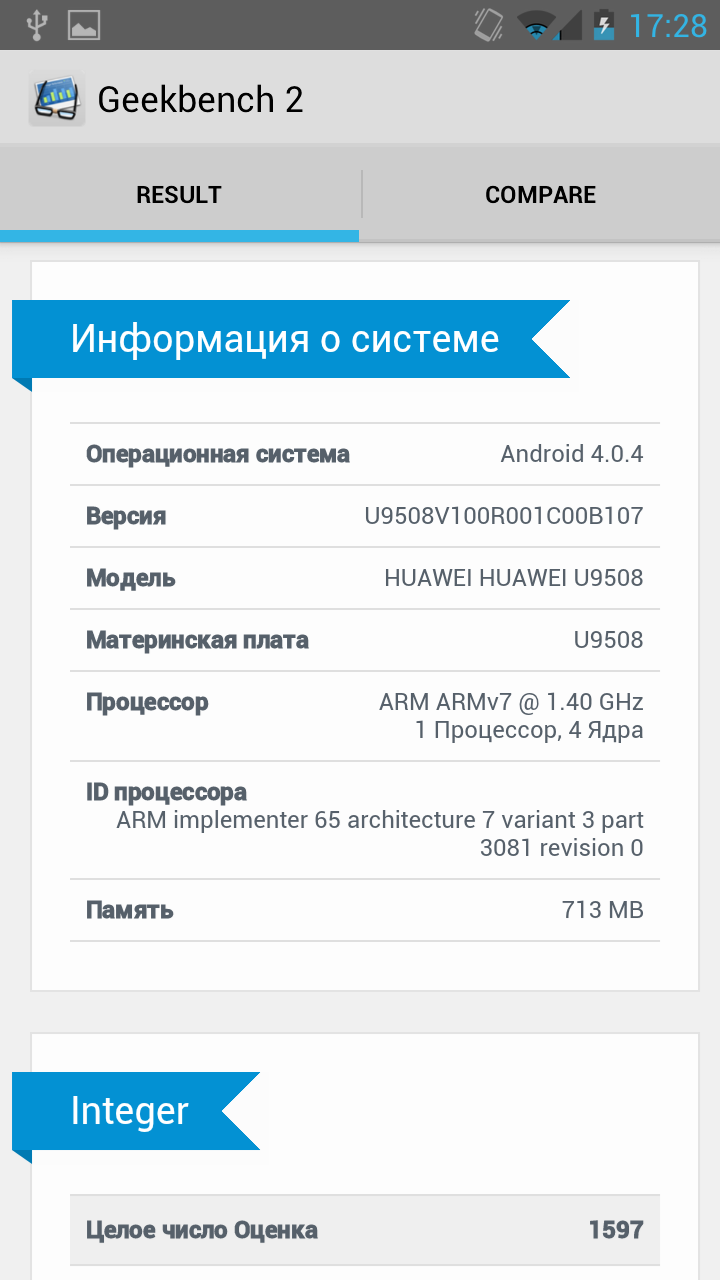This screenshot has width=720, height=1280.
Task: Tap the Информация о системе banner
Action: tap(285, 339)
